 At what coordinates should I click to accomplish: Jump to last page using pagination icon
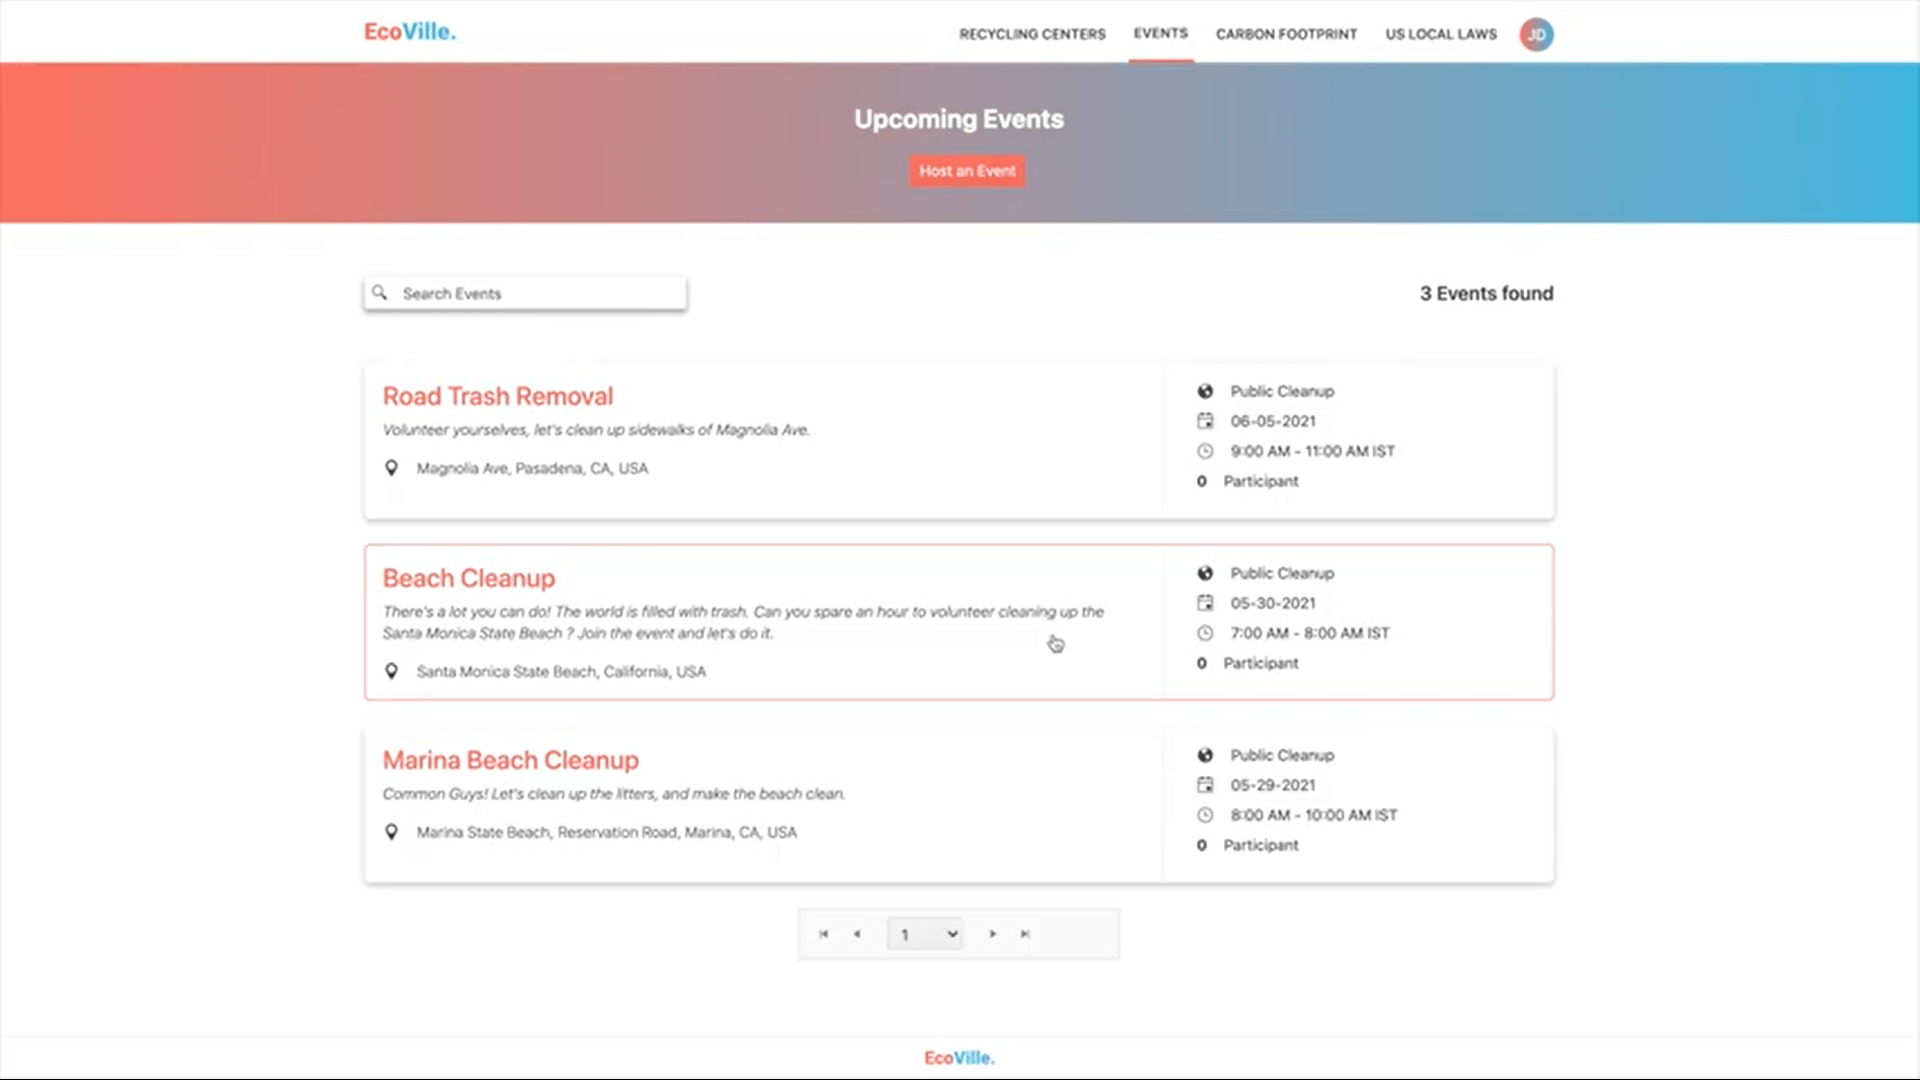tap(1025, 934)
